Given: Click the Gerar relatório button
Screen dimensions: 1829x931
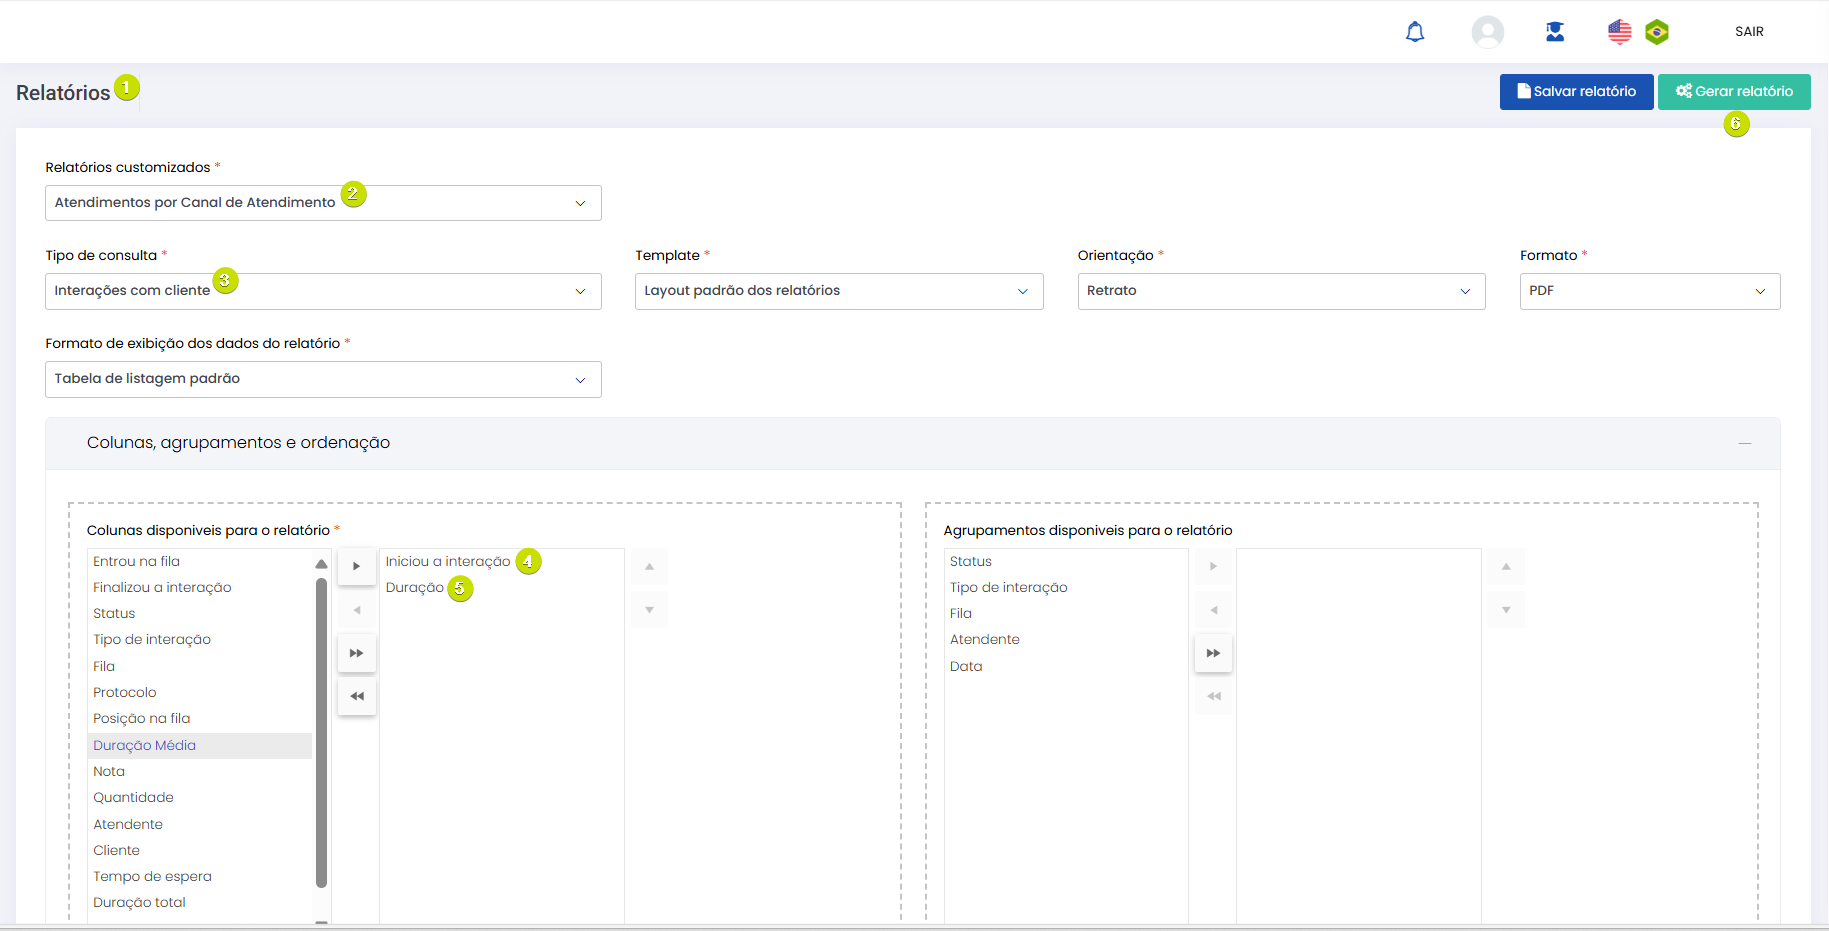Looking at the screenshot, I should (1734, 91).
